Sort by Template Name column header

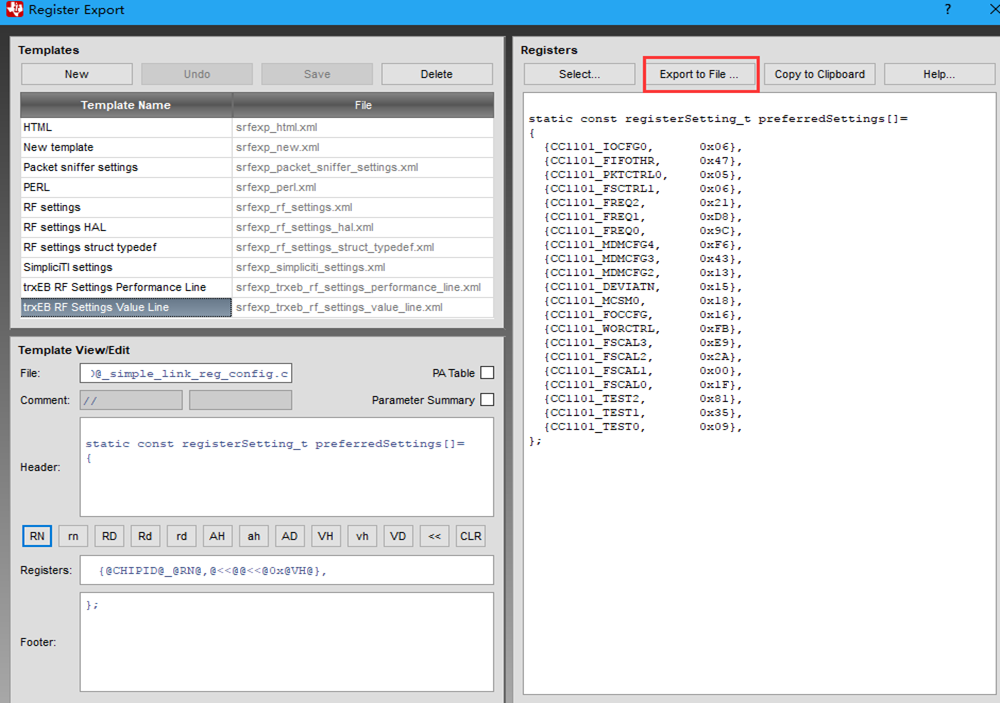[126, 105]
